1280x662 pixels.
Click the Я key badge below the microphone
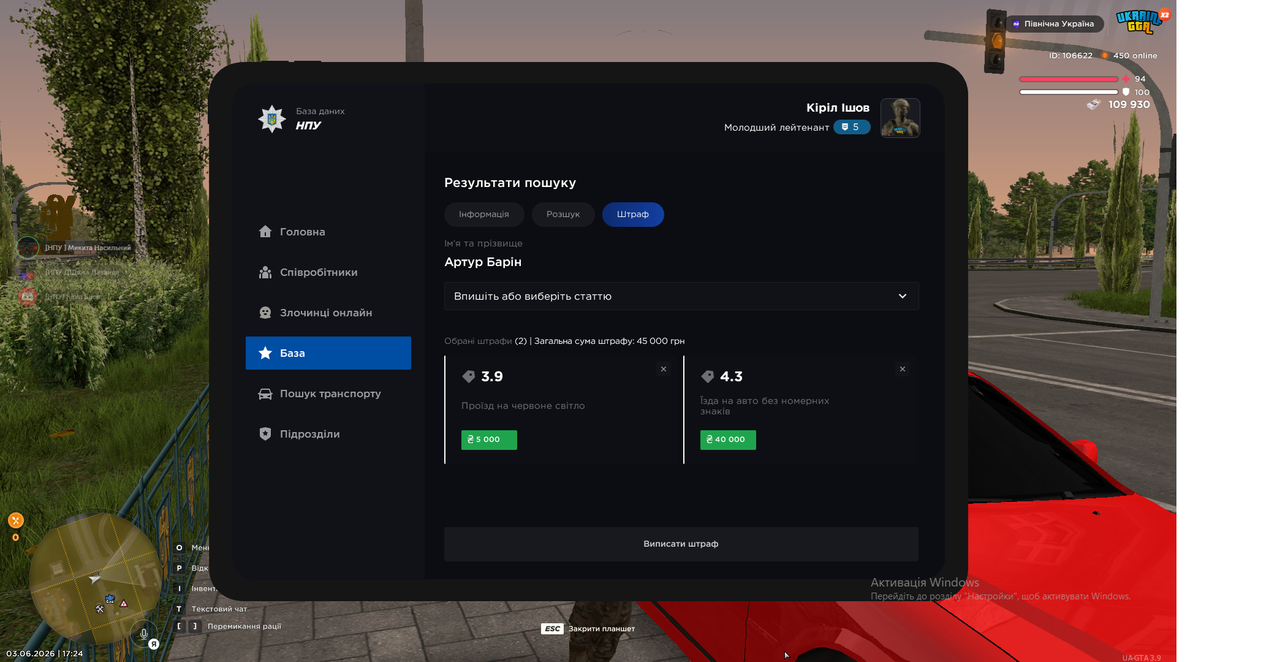(x=154, y=644)
